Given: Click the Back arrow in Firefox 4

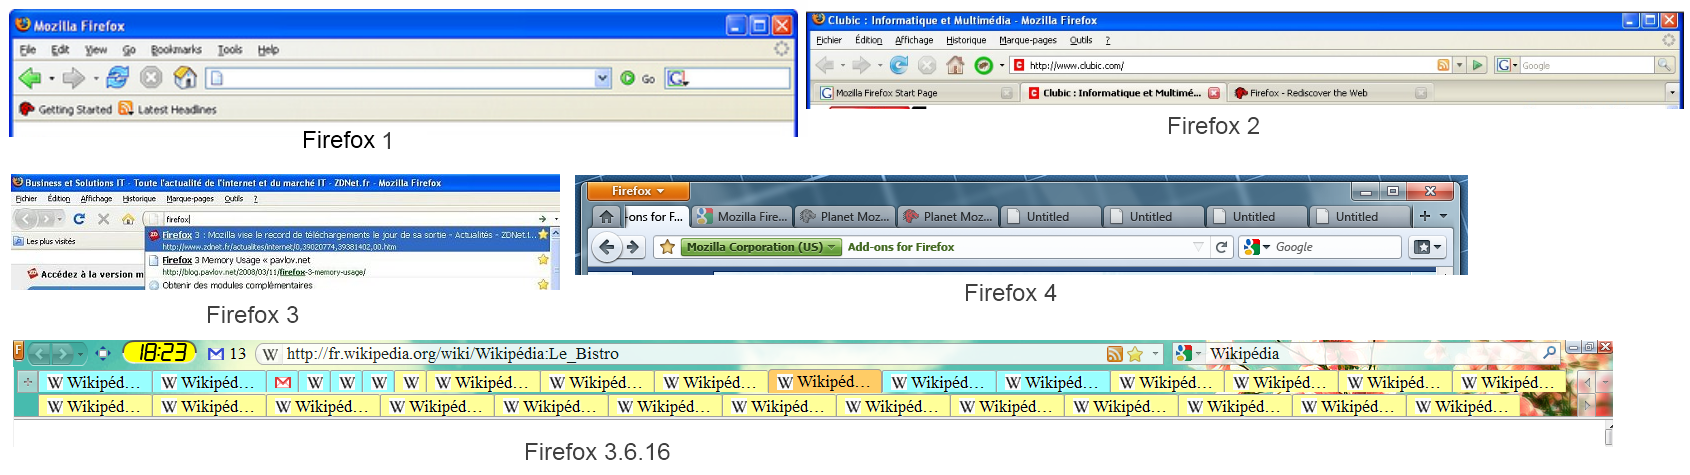Looking at the screenshot, I should (x=607, y=246).
